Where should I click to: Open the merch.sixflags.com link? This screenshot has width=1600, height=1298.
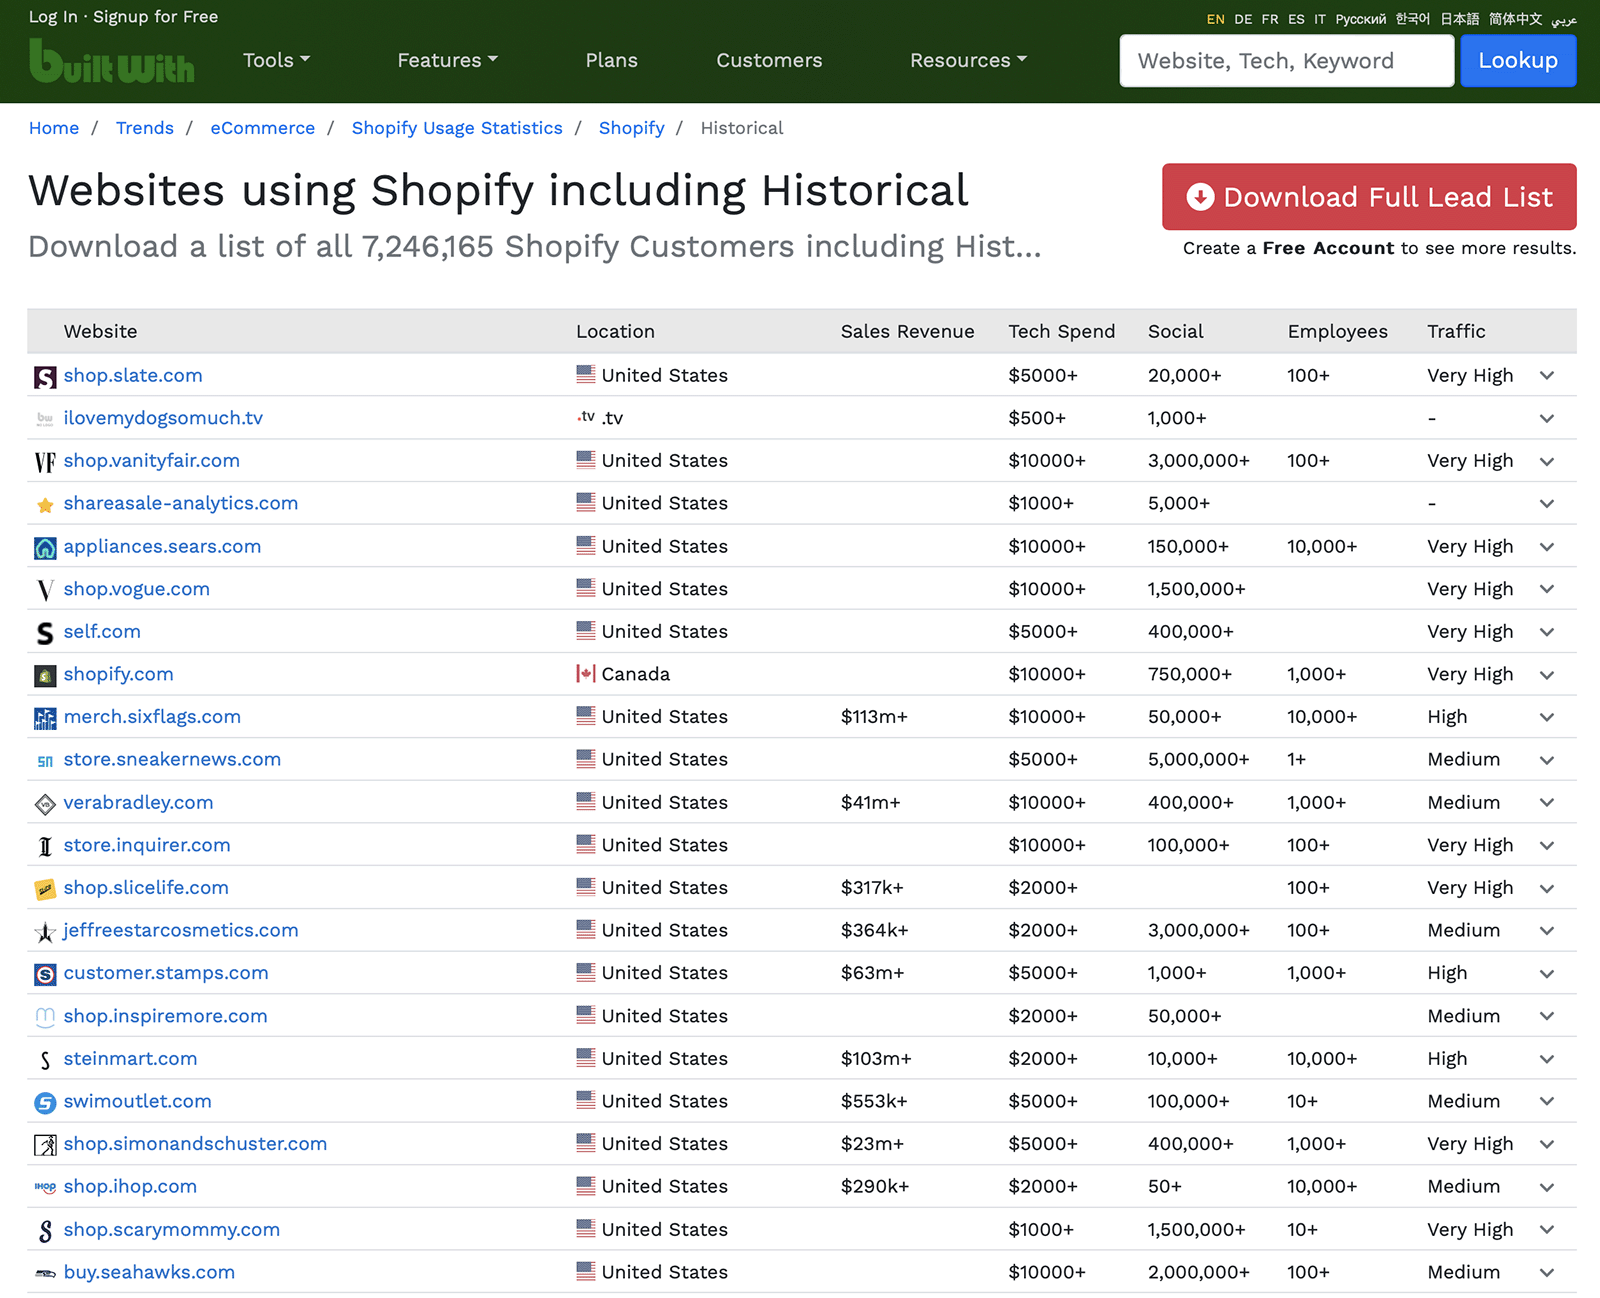pos(152,717)
